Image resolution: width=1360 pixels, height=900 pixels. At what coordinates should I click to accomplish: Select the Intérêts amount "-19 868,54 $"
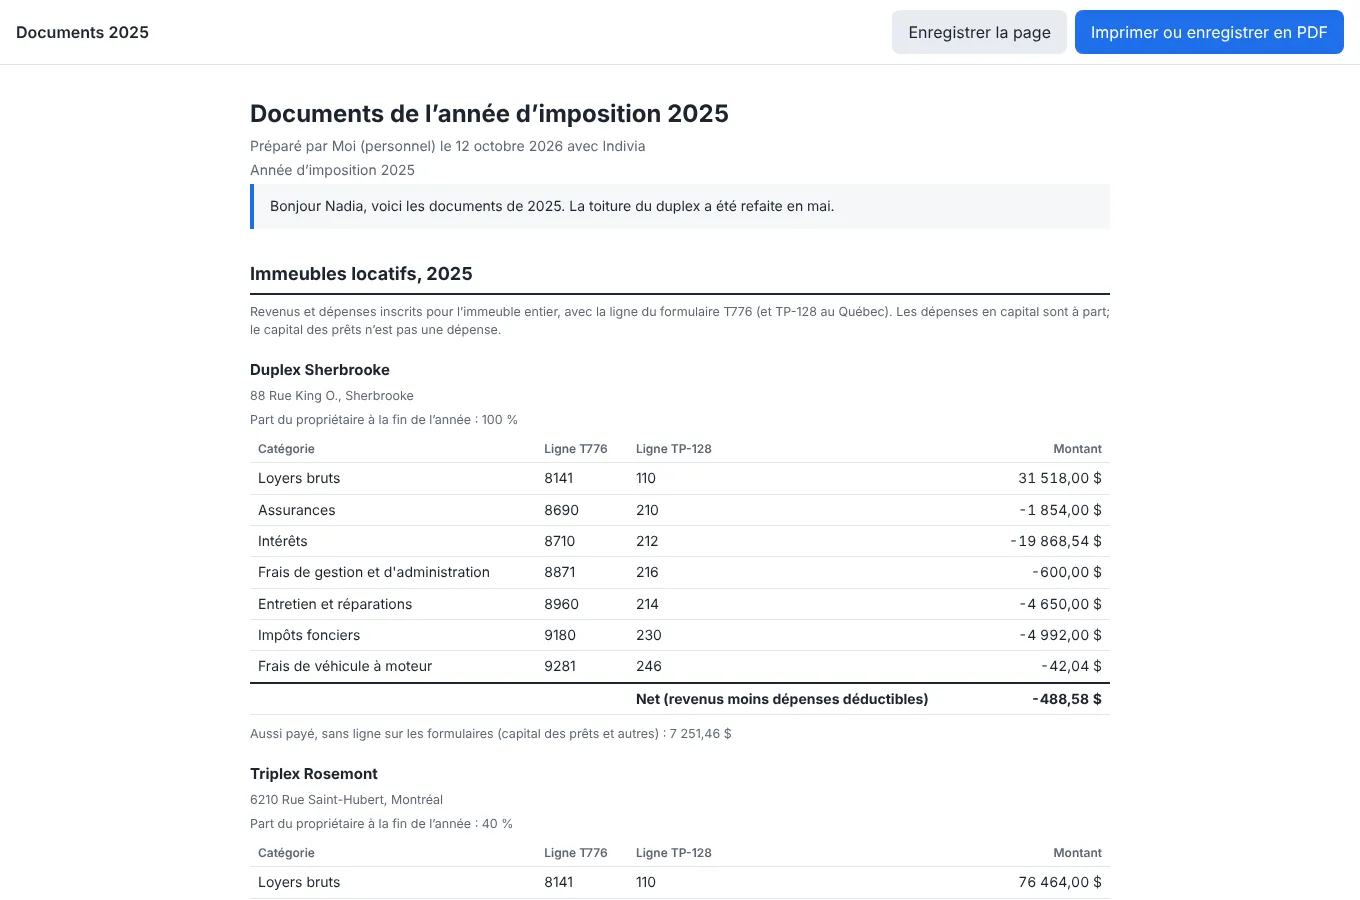[x=1056, y=541]
